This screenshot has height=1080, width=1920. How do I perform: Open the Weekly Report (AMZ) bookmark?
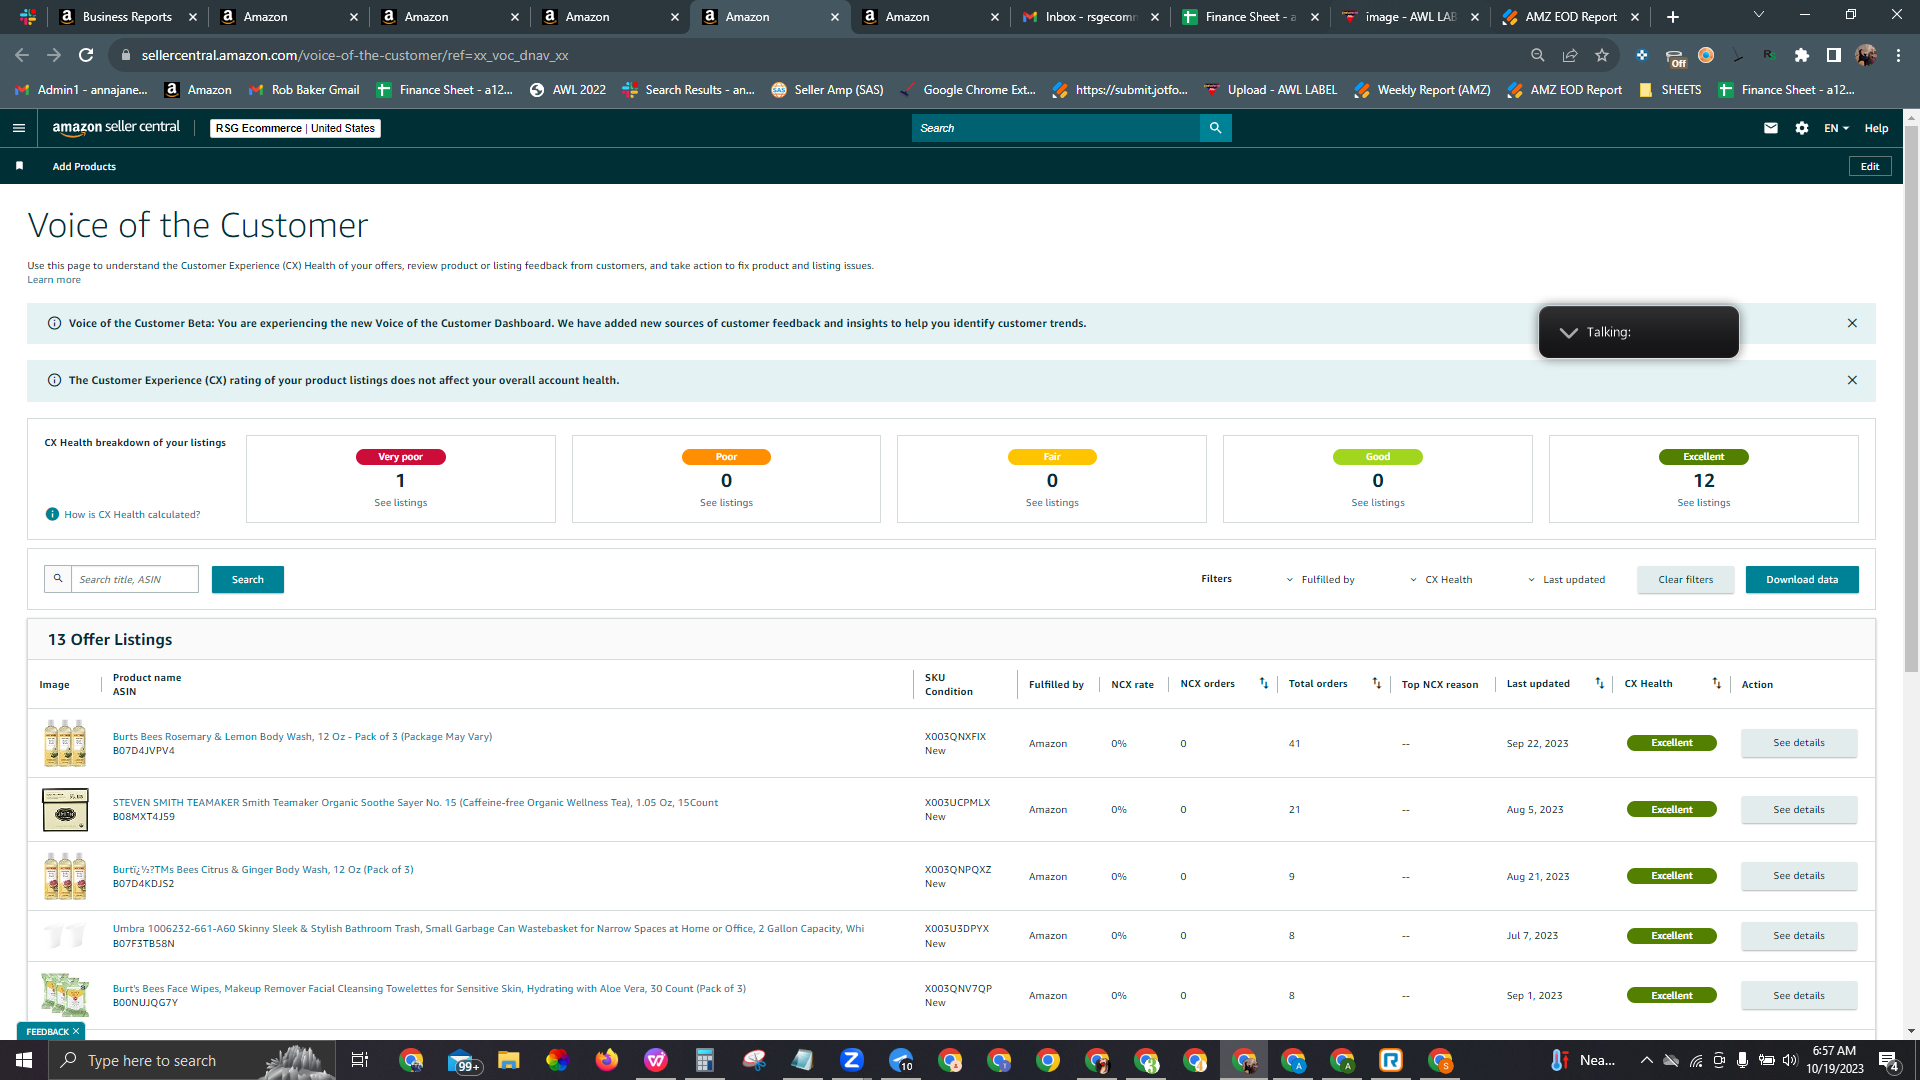tap(1423, 90)
